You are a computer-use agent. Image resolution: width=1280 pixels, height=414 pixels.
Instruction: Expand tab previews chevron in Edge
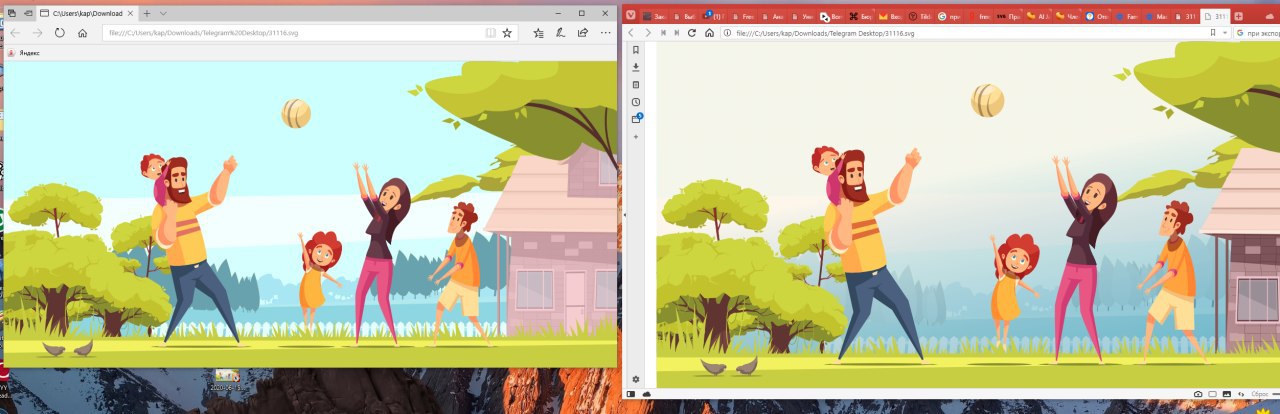coord(163,13)
